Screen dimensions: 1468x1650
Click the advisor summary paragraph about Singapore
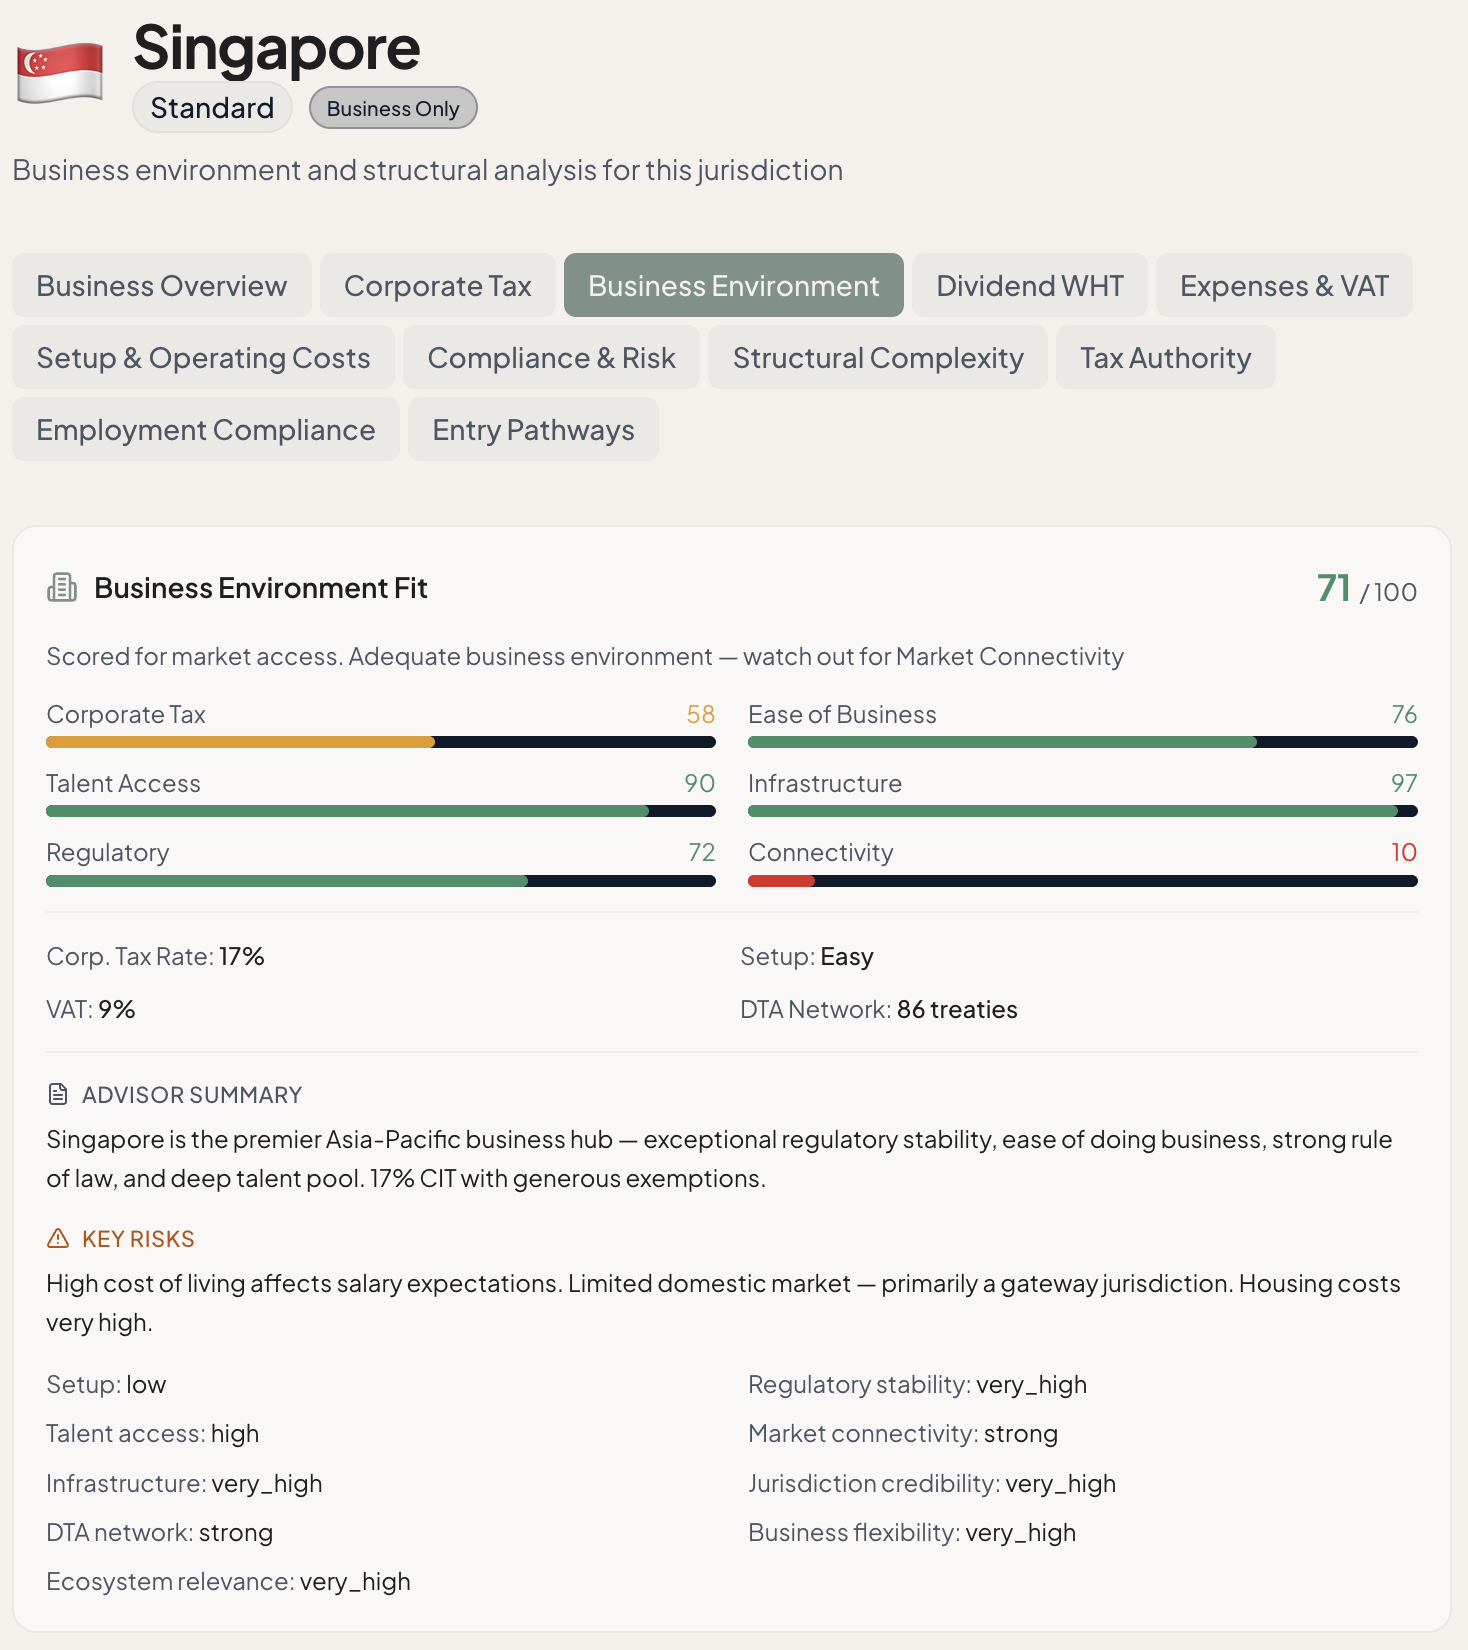click(x=720, y=1159)
